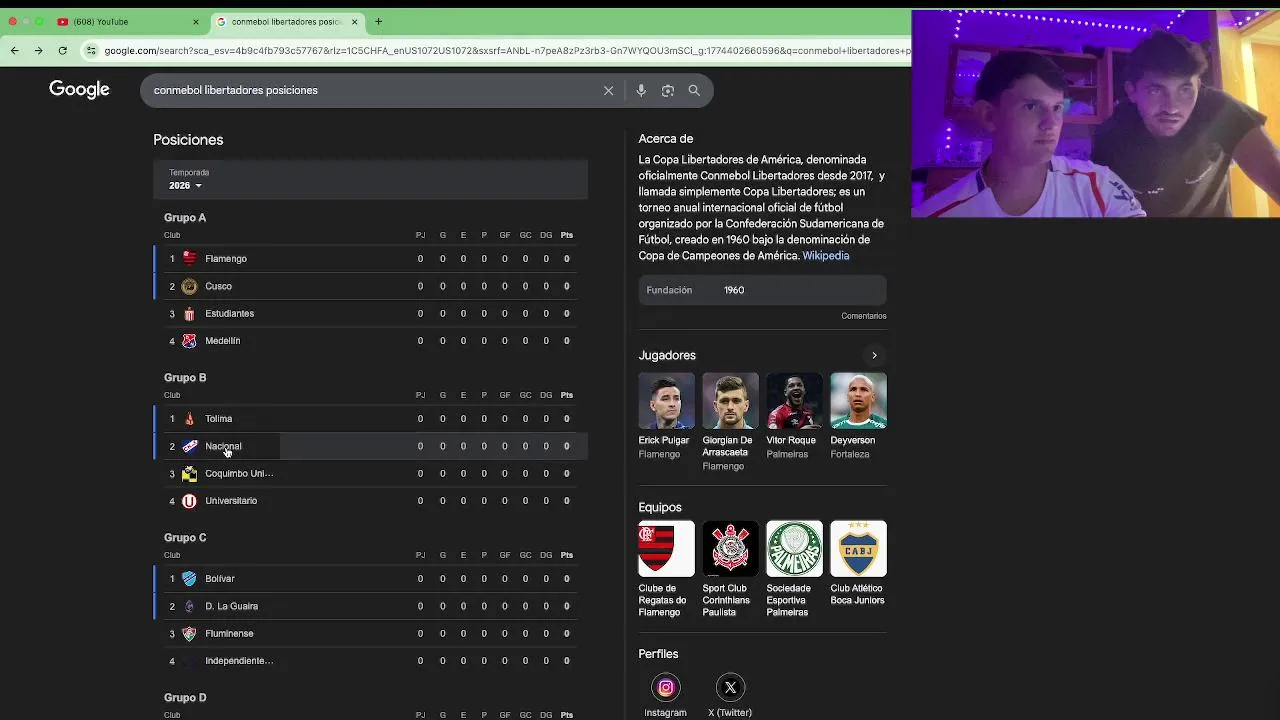This screenshot has width=1280, height=720.
Task: Go back with browser back arrow
Action: 14,50
